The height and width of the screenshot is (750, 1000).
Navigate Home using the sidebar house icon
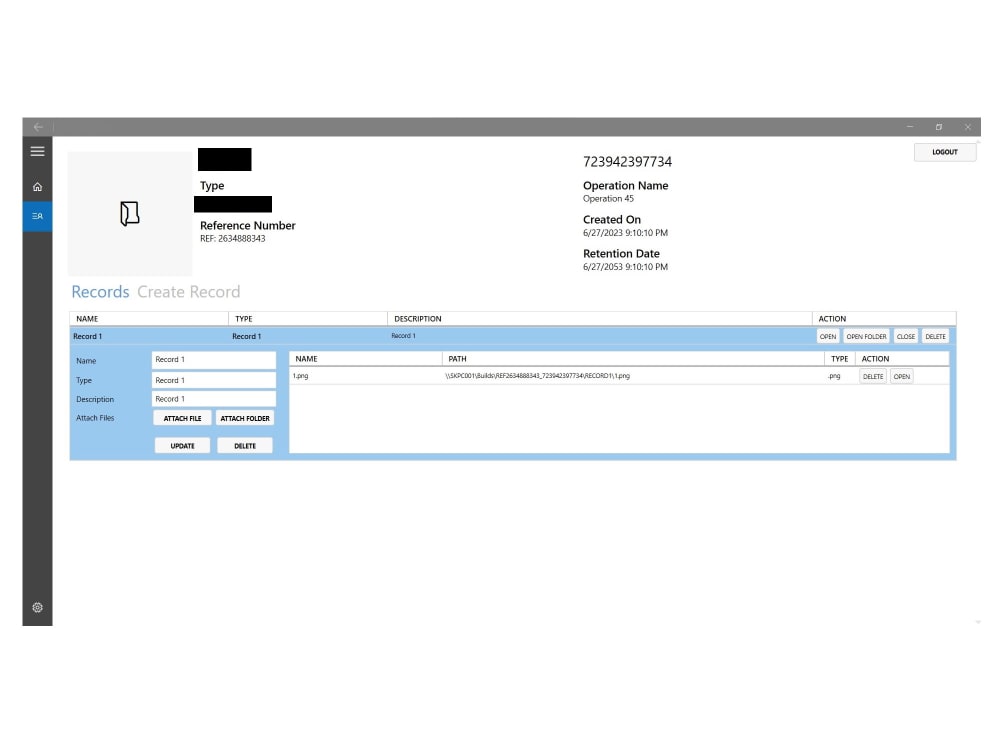pyautogui.click(x=37, y=185)
